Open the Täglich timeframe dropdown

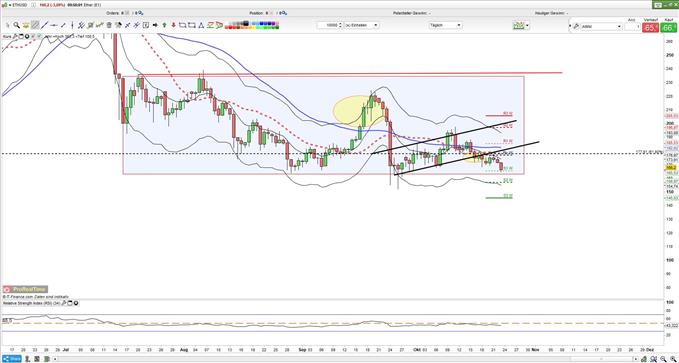[445, 25]
